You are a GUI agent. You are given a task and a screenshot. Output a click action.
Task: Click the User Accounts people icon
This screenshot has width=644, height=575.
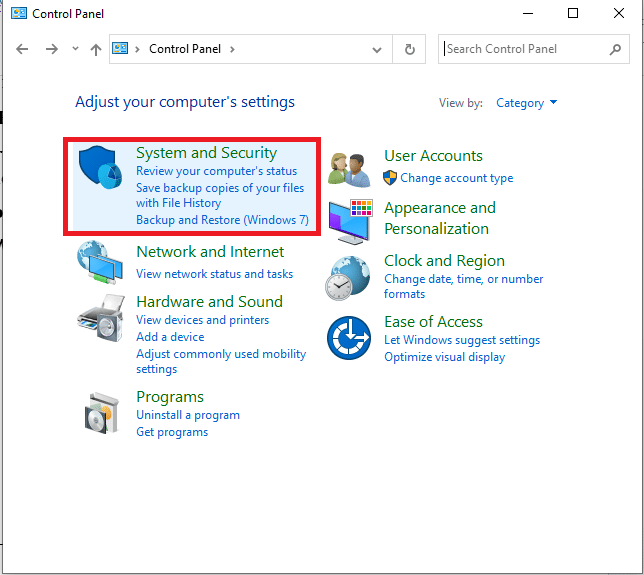tap(349, 169)
